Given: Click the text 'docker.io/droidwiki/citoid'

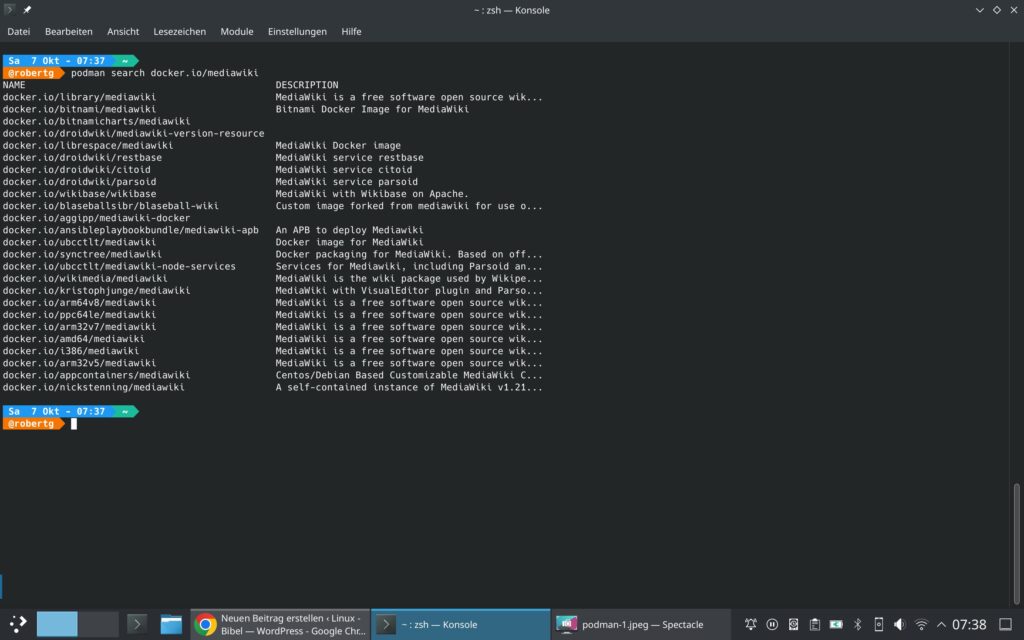Looking at the screenshot, I should point(76,169).
